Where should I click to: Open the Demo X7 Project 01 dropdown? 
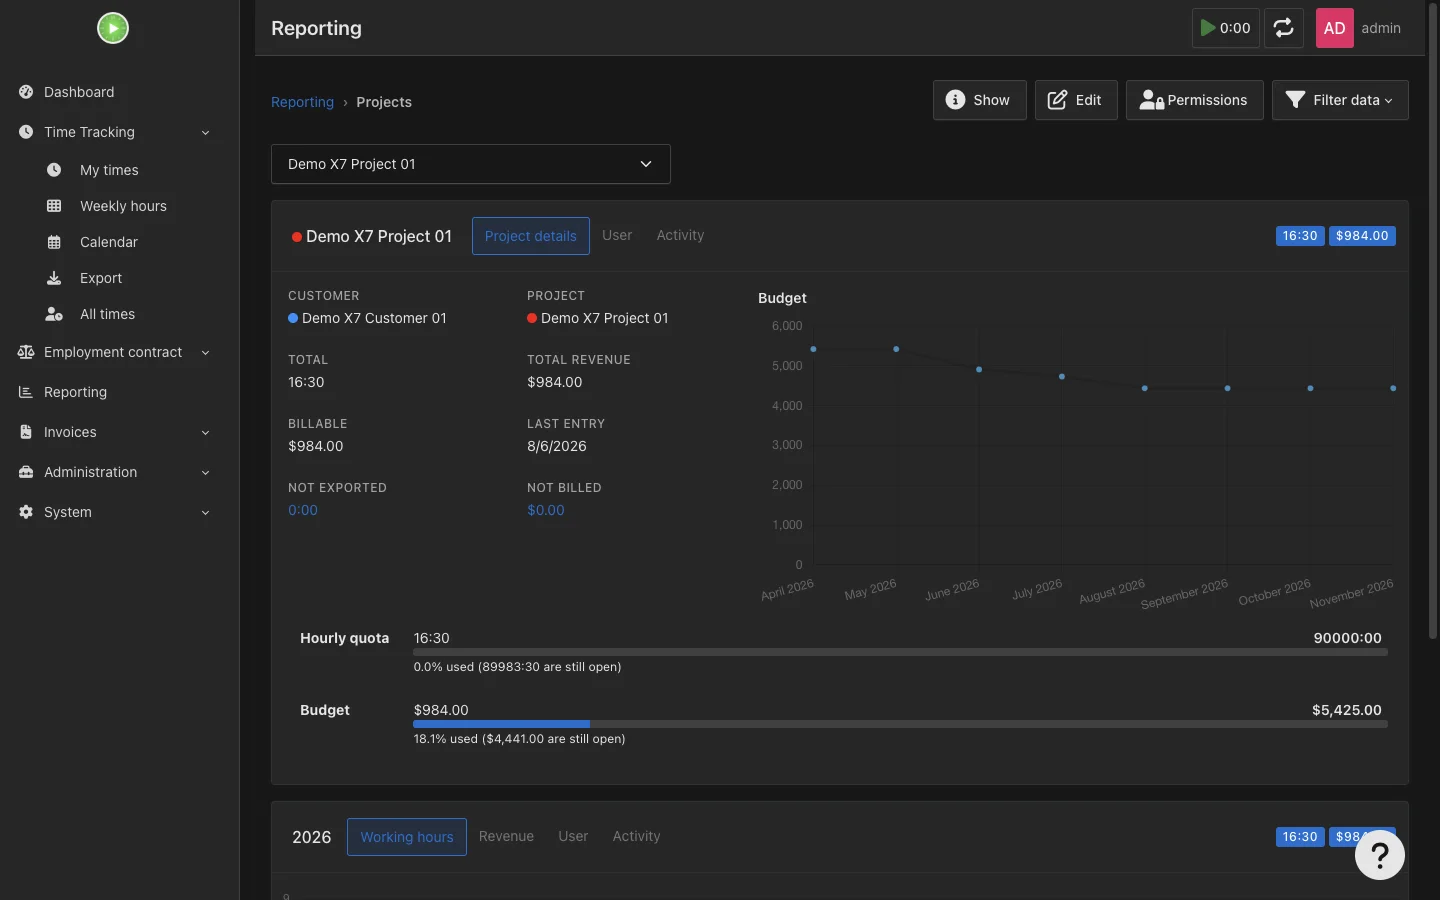click(x=470, y=164)
